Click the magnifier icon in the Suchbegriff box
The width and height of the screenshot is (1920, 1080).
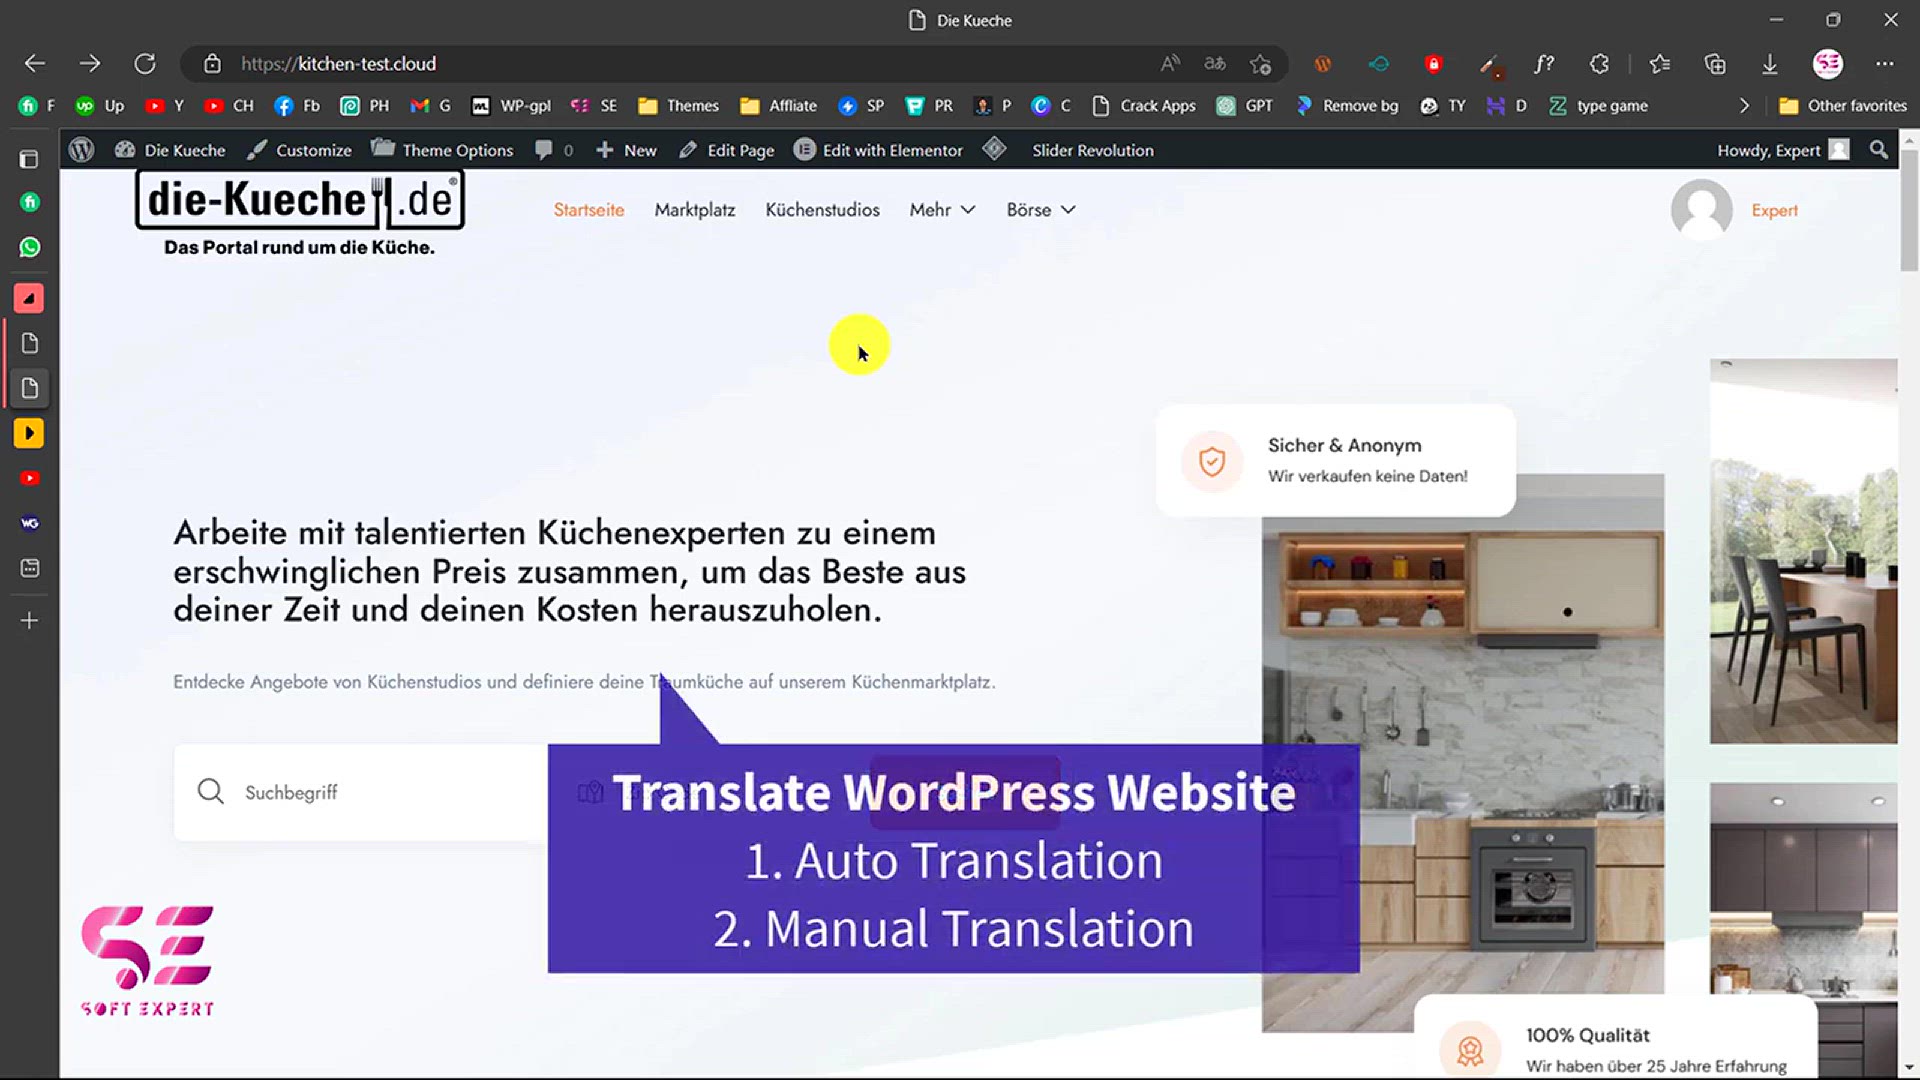coord(210,791)
